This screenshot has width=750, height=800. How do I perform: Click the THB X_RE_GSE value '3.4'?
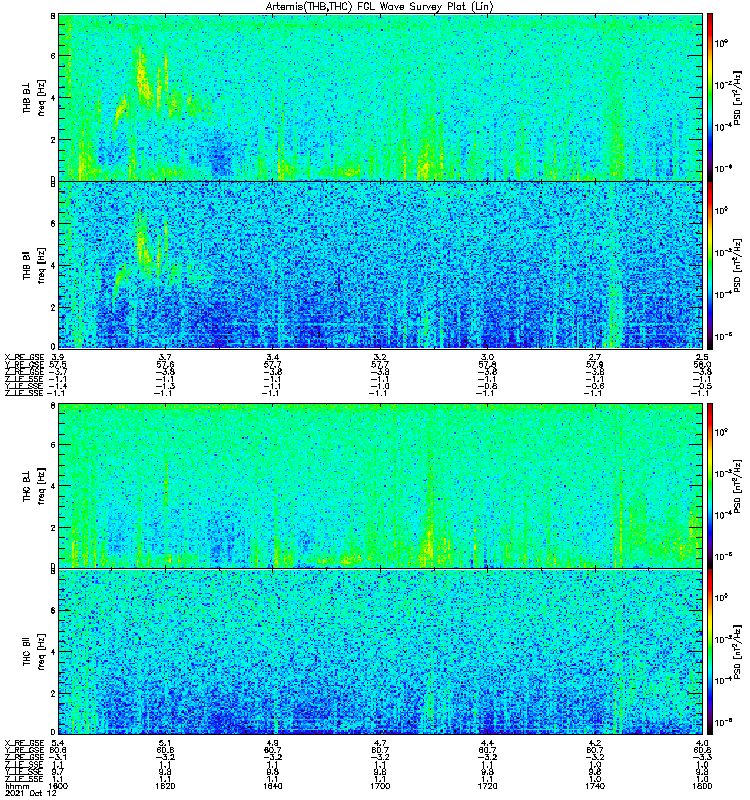click(272, 357)
